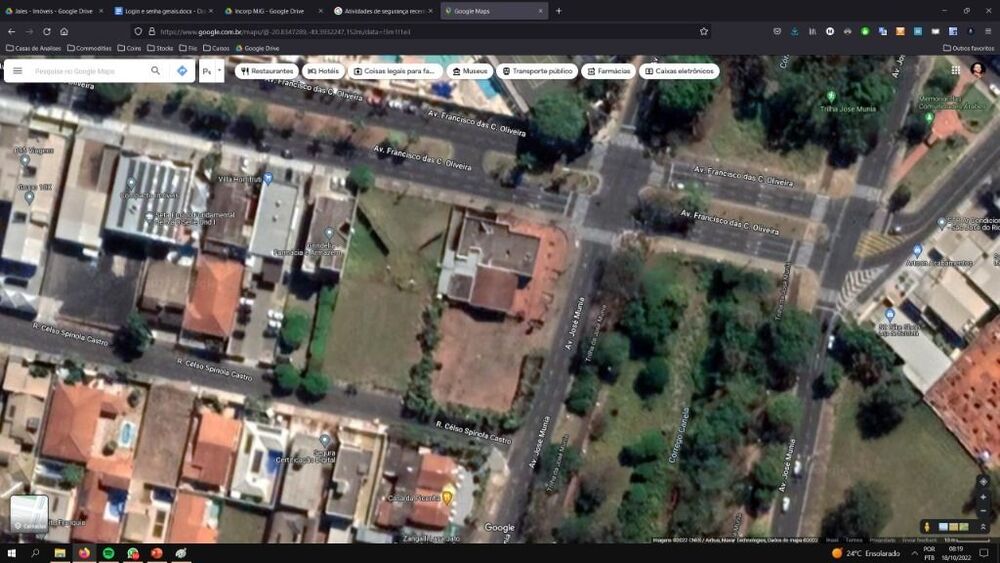This screenshot has width=1000, height=563.
Task: Zoom out the map with minus
Action: coord(983,511)
